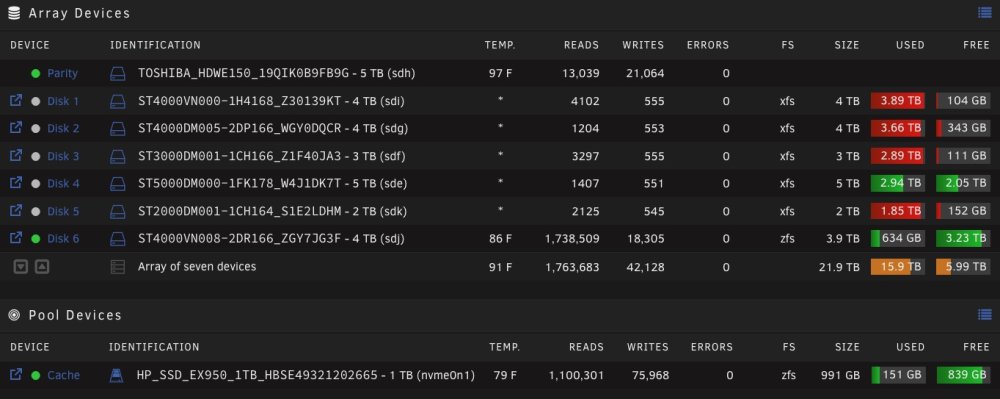Click the Parity green status indicator
Viewport: 1000px width, 399px height.
(36, 73)
